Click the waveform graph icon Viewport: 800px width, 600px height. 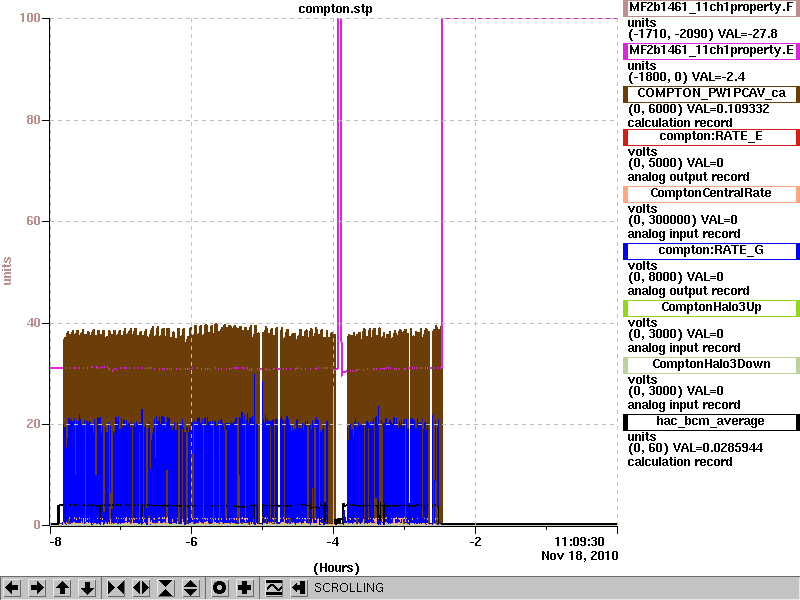coord(274,588)
